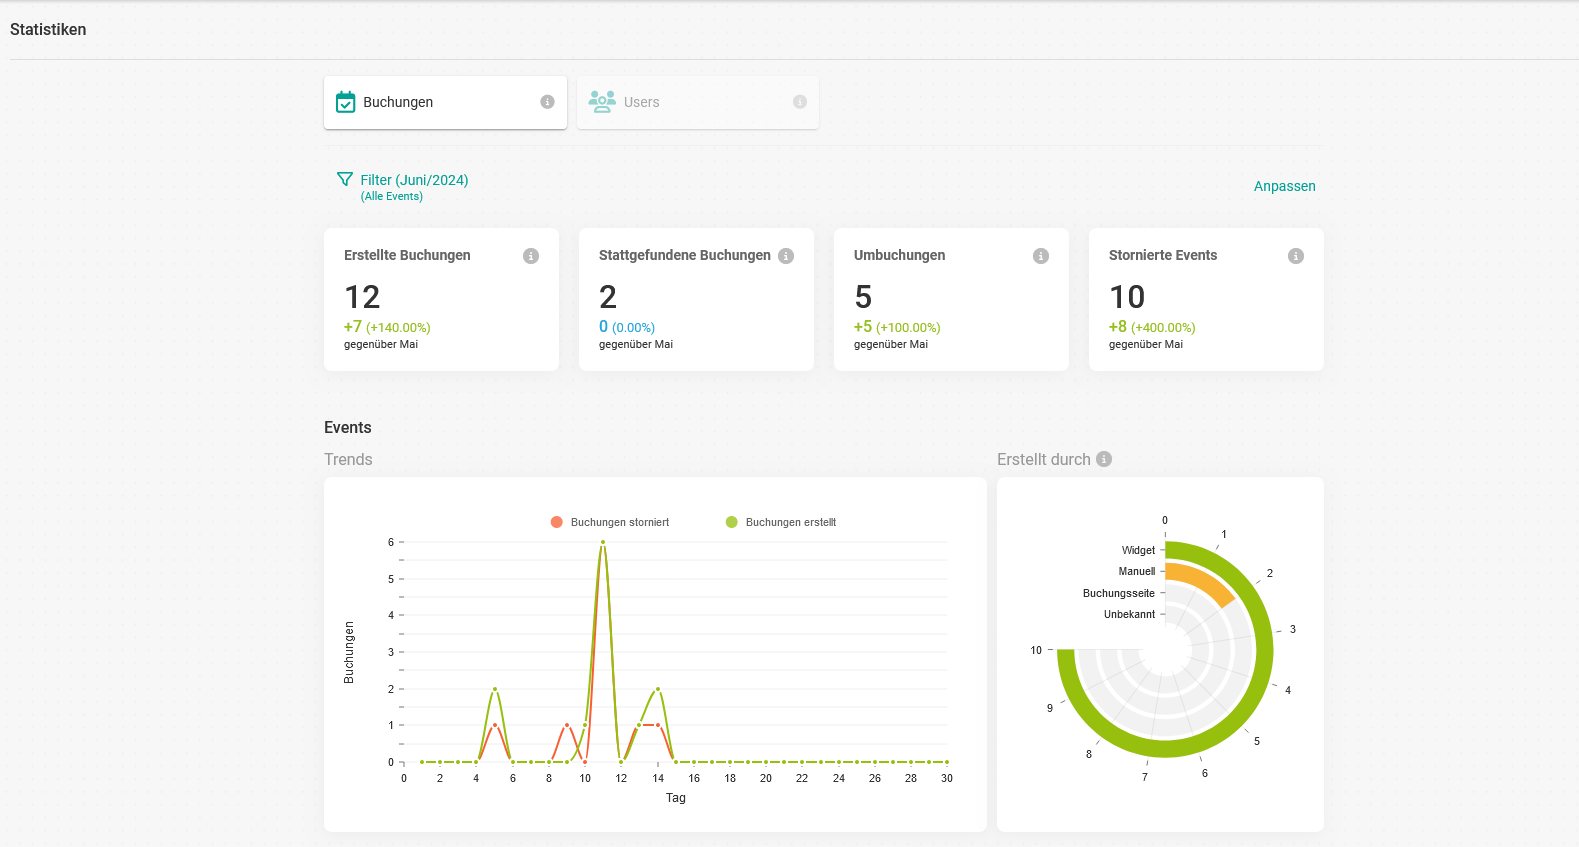Click Umbuchungen value 5
1579x847 pixels.
(x=863, y=297)
